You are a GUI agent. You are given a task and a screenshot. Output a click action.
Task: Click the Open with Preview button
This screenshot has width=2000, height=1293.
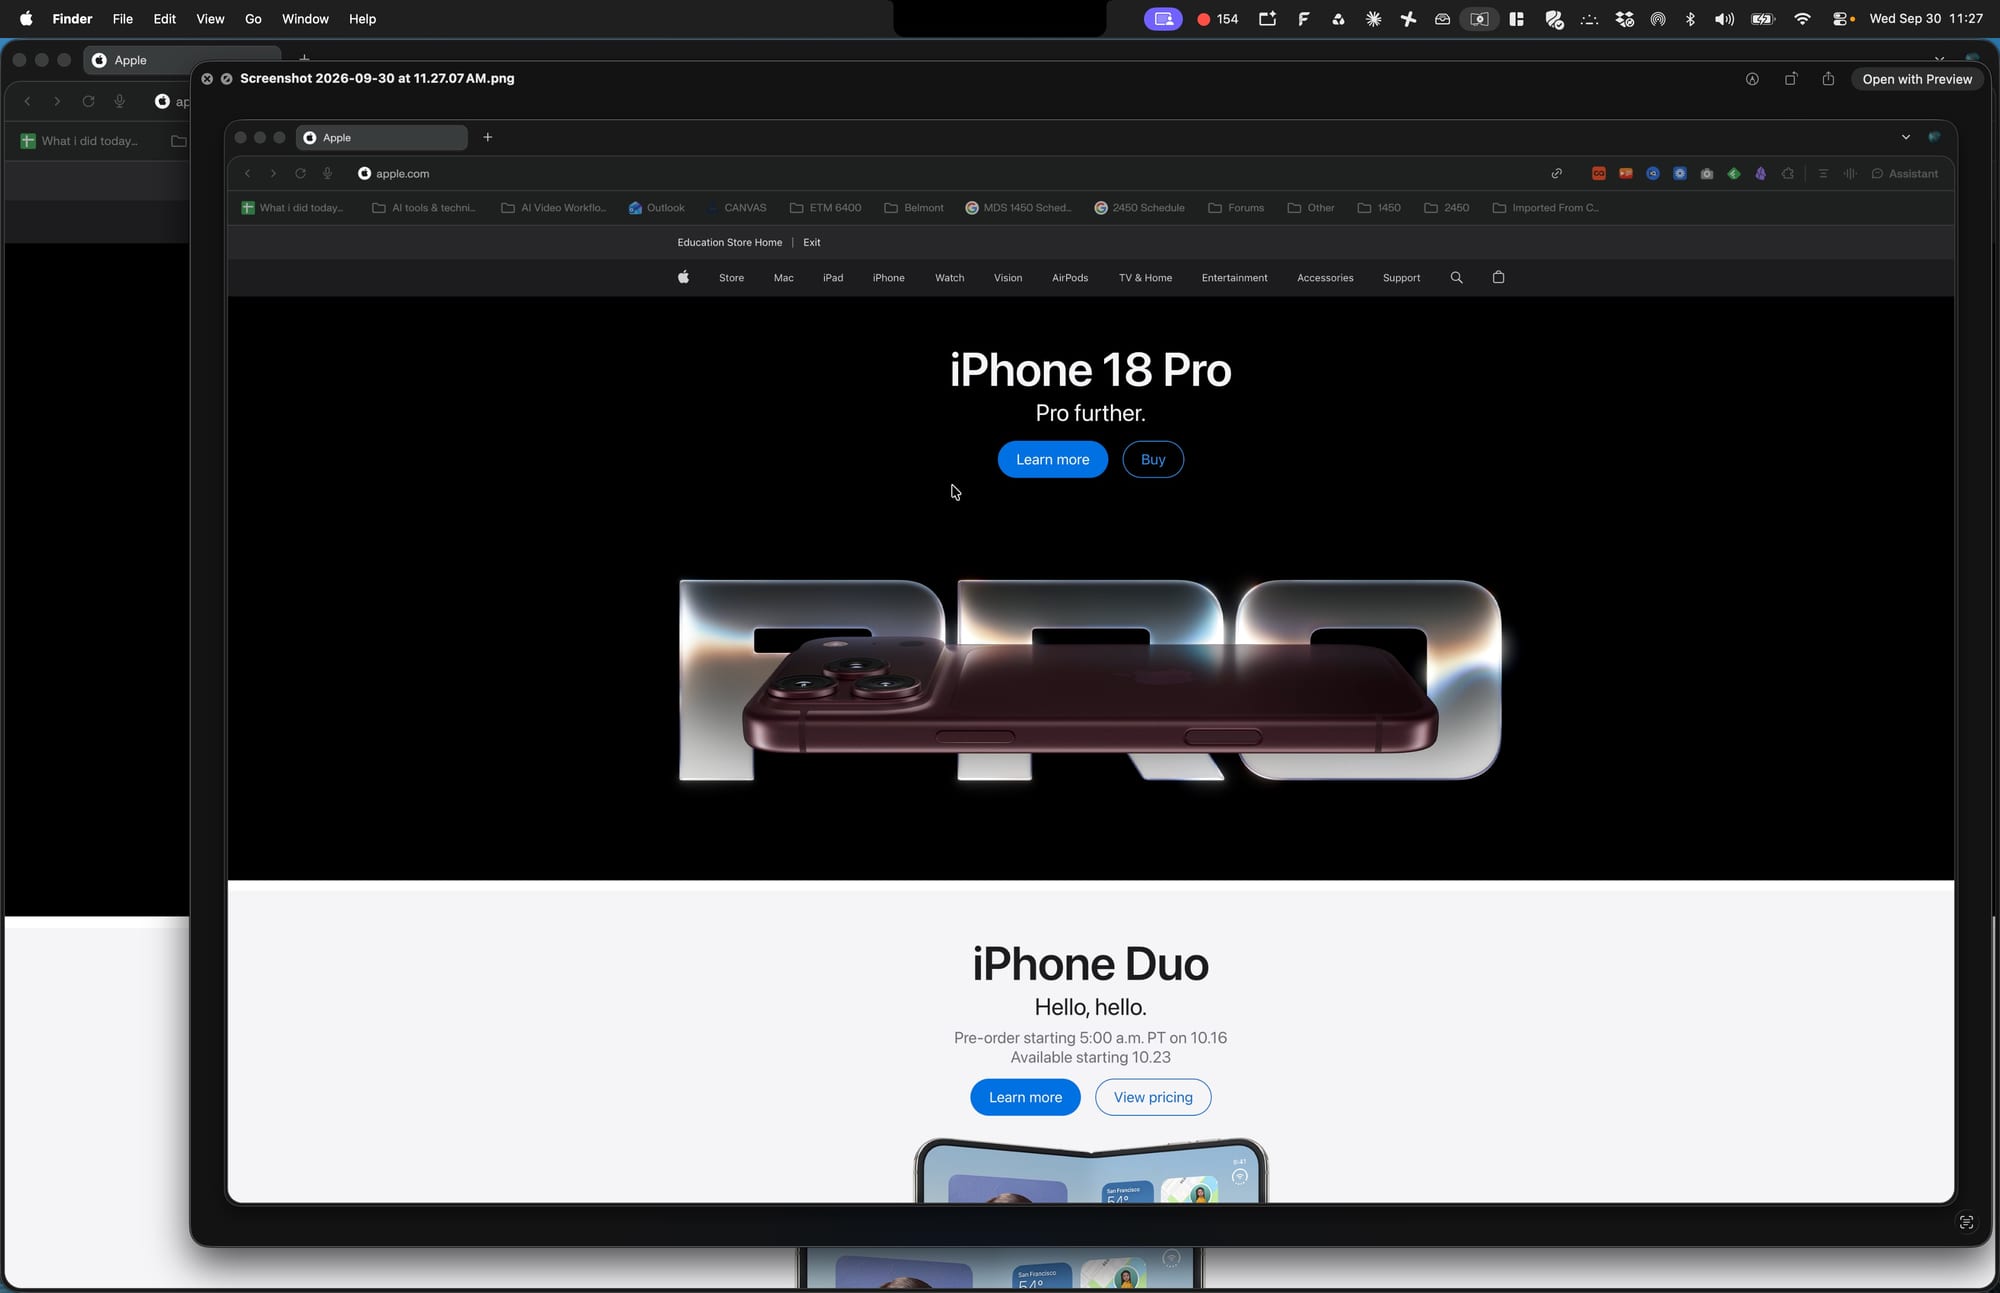pyautogui.click(x=1917, y=79)
